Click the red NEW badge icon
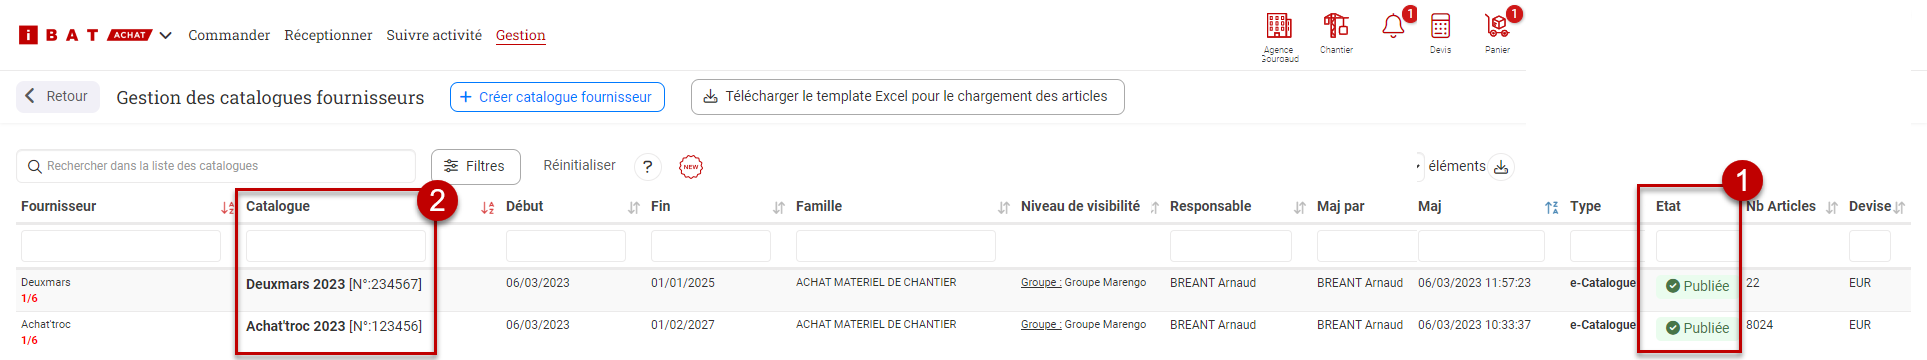 (691, 167)
